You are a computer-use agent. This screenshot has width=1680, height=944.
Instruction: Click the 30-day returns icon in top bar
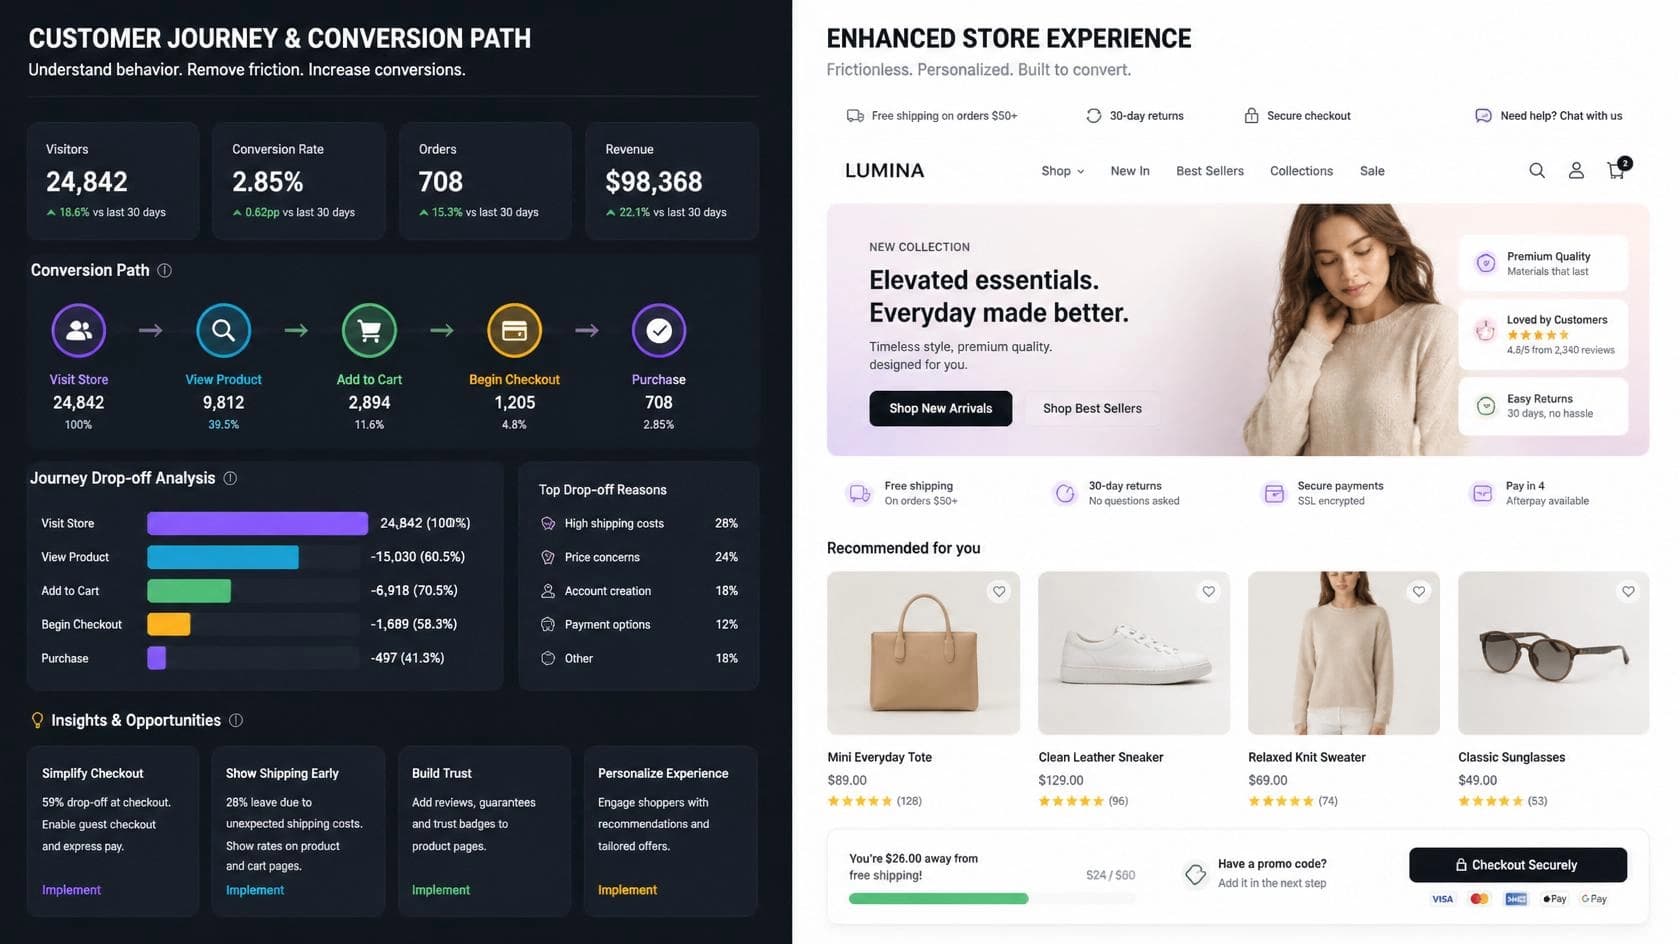click(1094, 116)
